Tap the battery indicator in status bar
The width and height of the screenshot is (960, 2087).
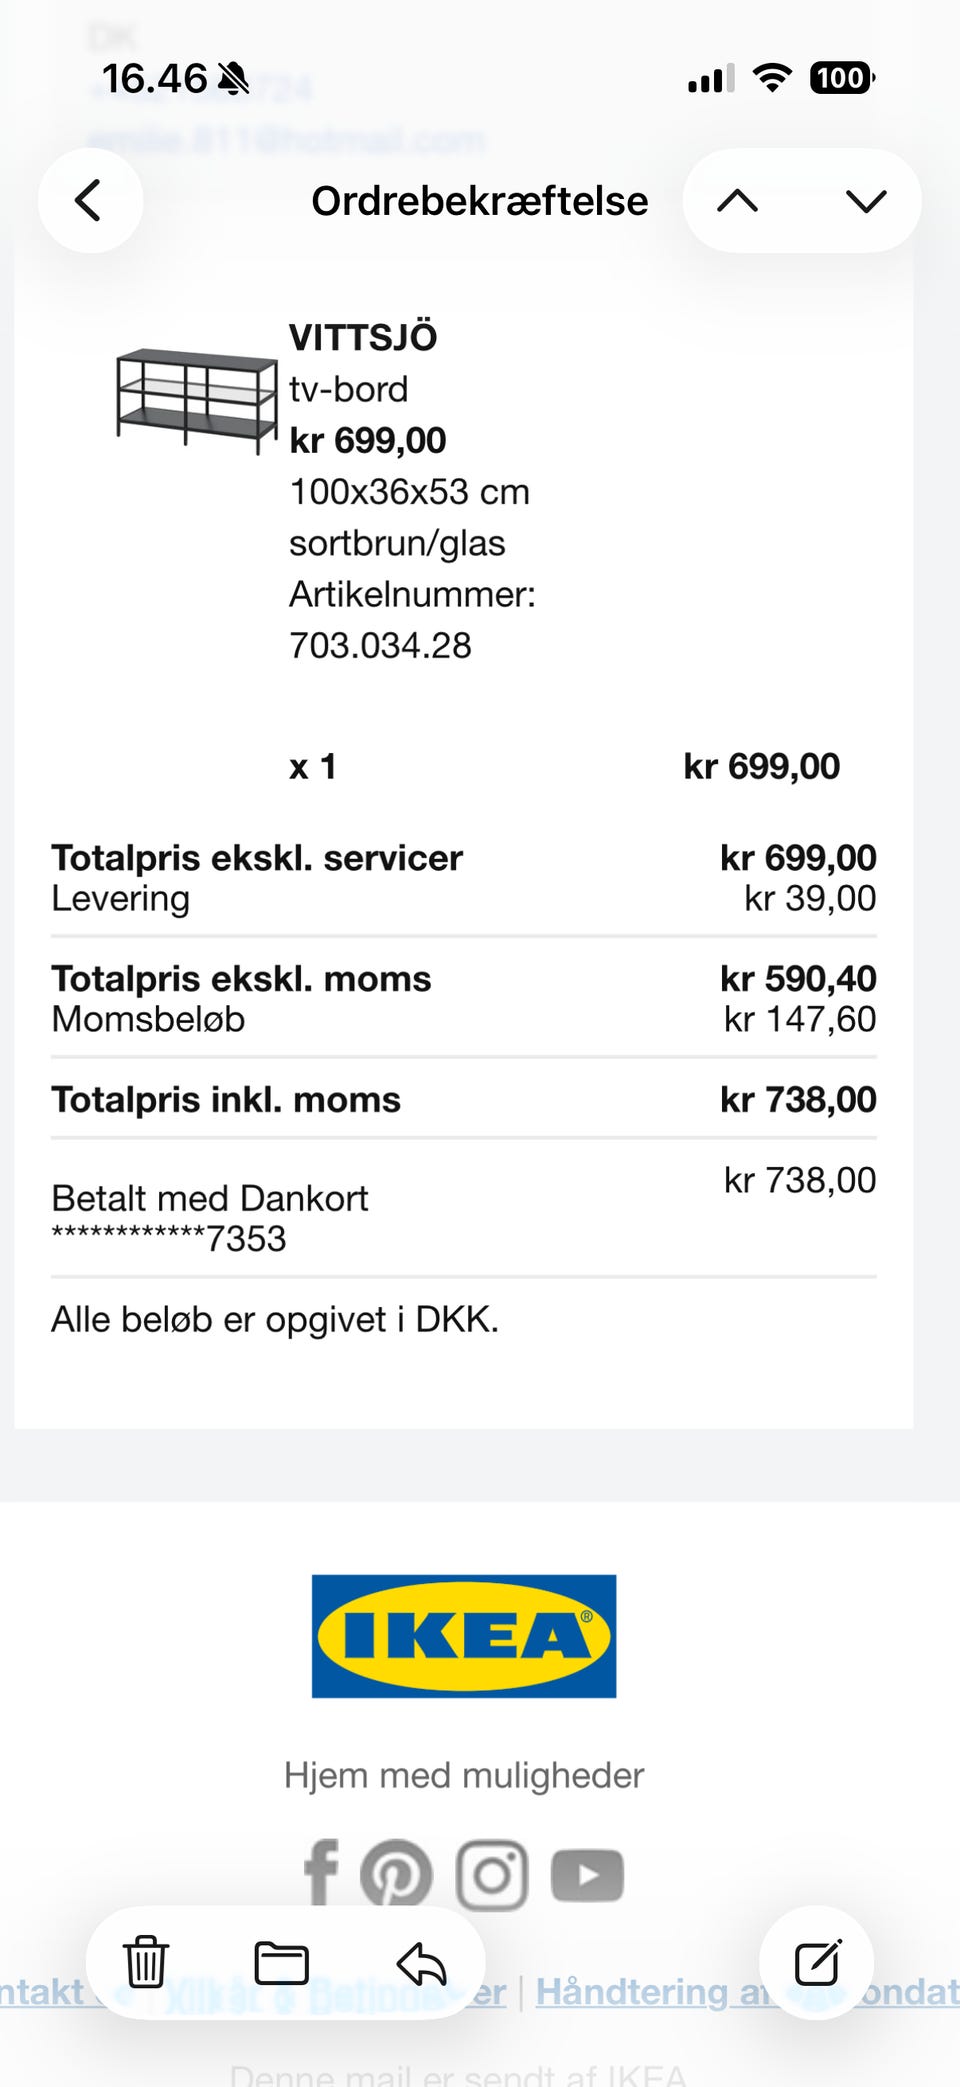coord(842,78)
